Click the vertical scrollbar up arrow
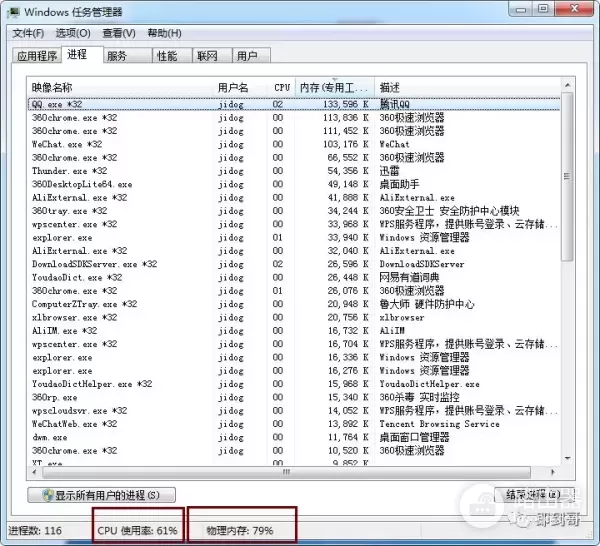The image size is (600, 546). click(x=567, y=85)
